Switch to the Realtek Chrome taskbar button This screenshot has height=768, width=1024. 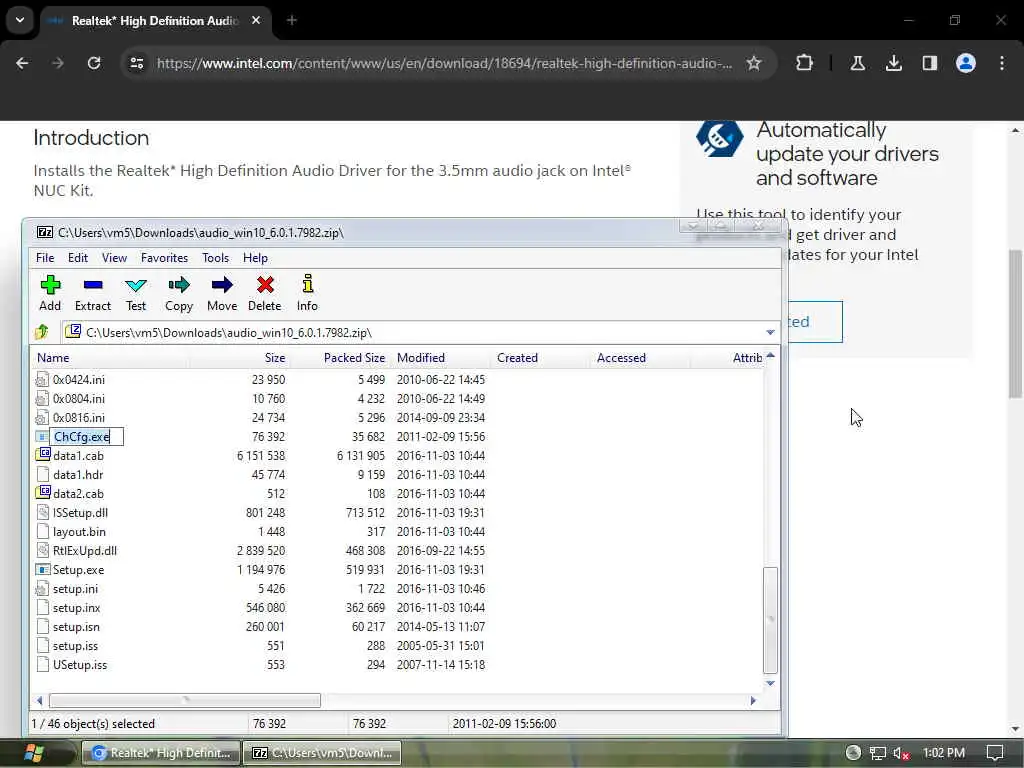[161, 753]
